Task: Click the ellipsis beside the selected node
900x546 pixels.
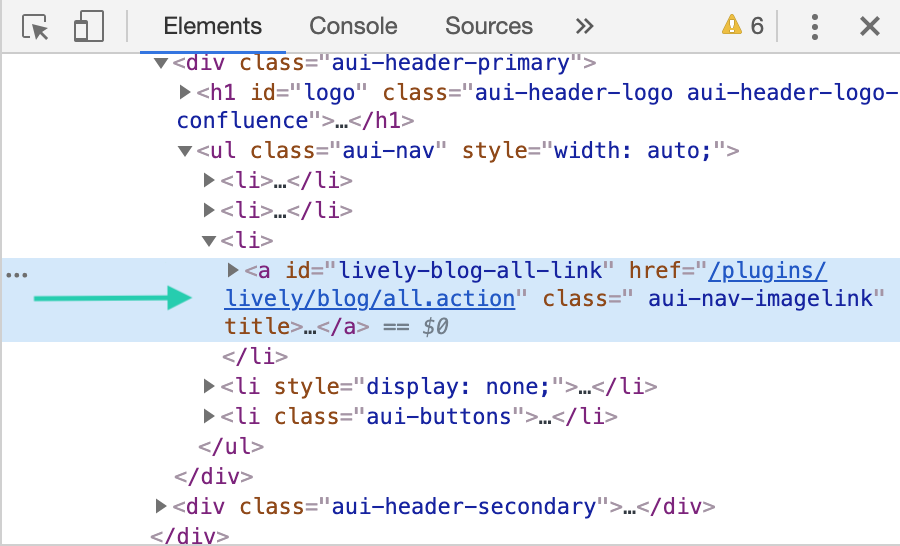Action: (x=16, y=272)
